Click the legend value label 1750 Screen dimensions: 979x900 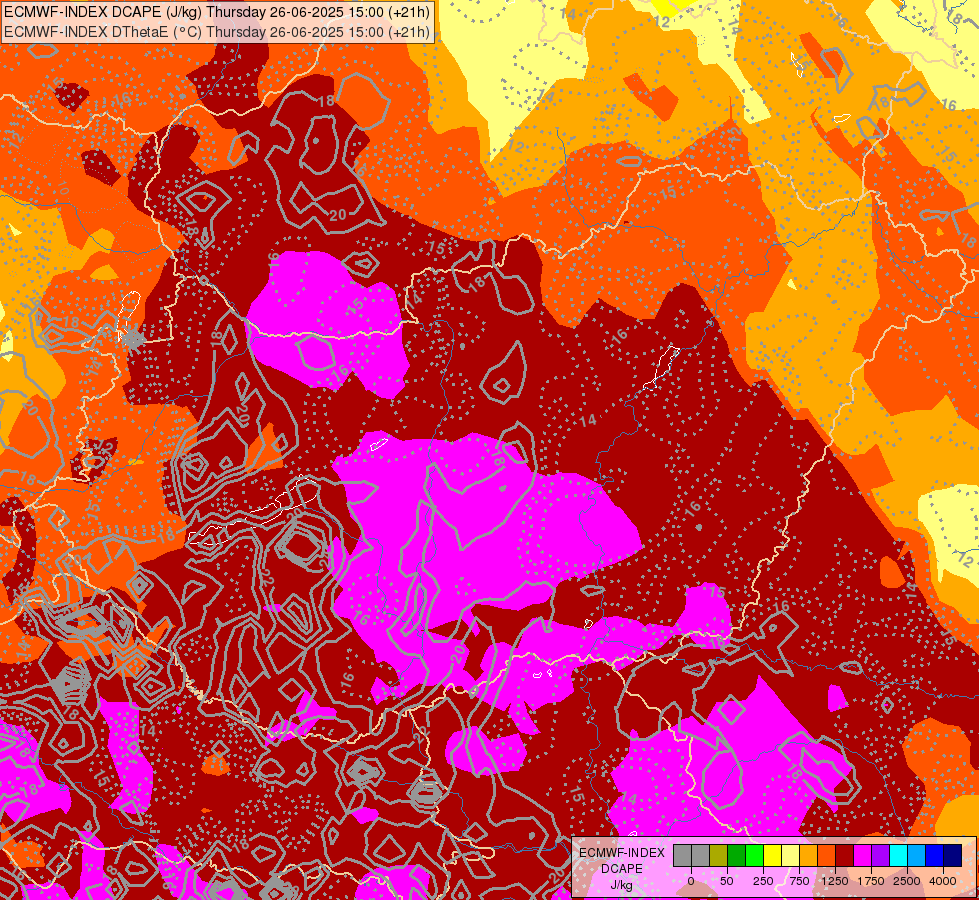tap(871, 881)
